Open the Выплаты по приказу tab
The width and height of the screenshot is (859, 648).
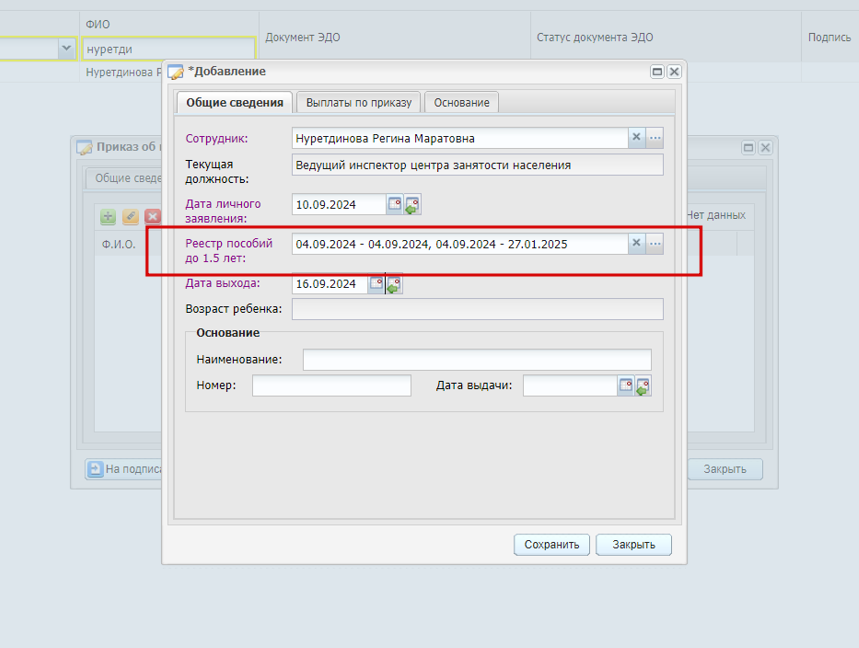pos(359,102)
